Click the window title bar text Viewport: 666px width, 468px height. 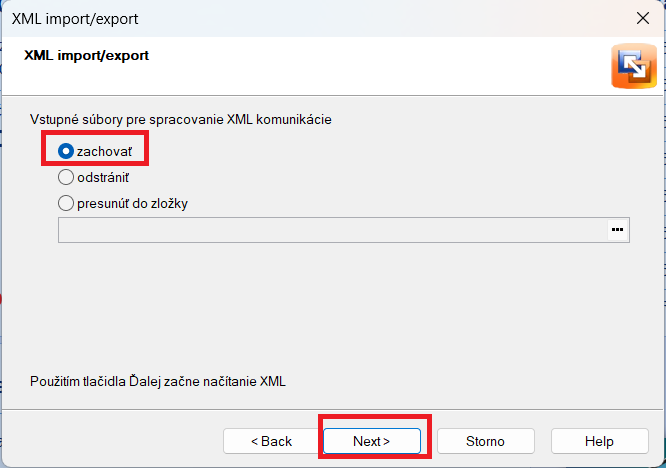point(75,19)
